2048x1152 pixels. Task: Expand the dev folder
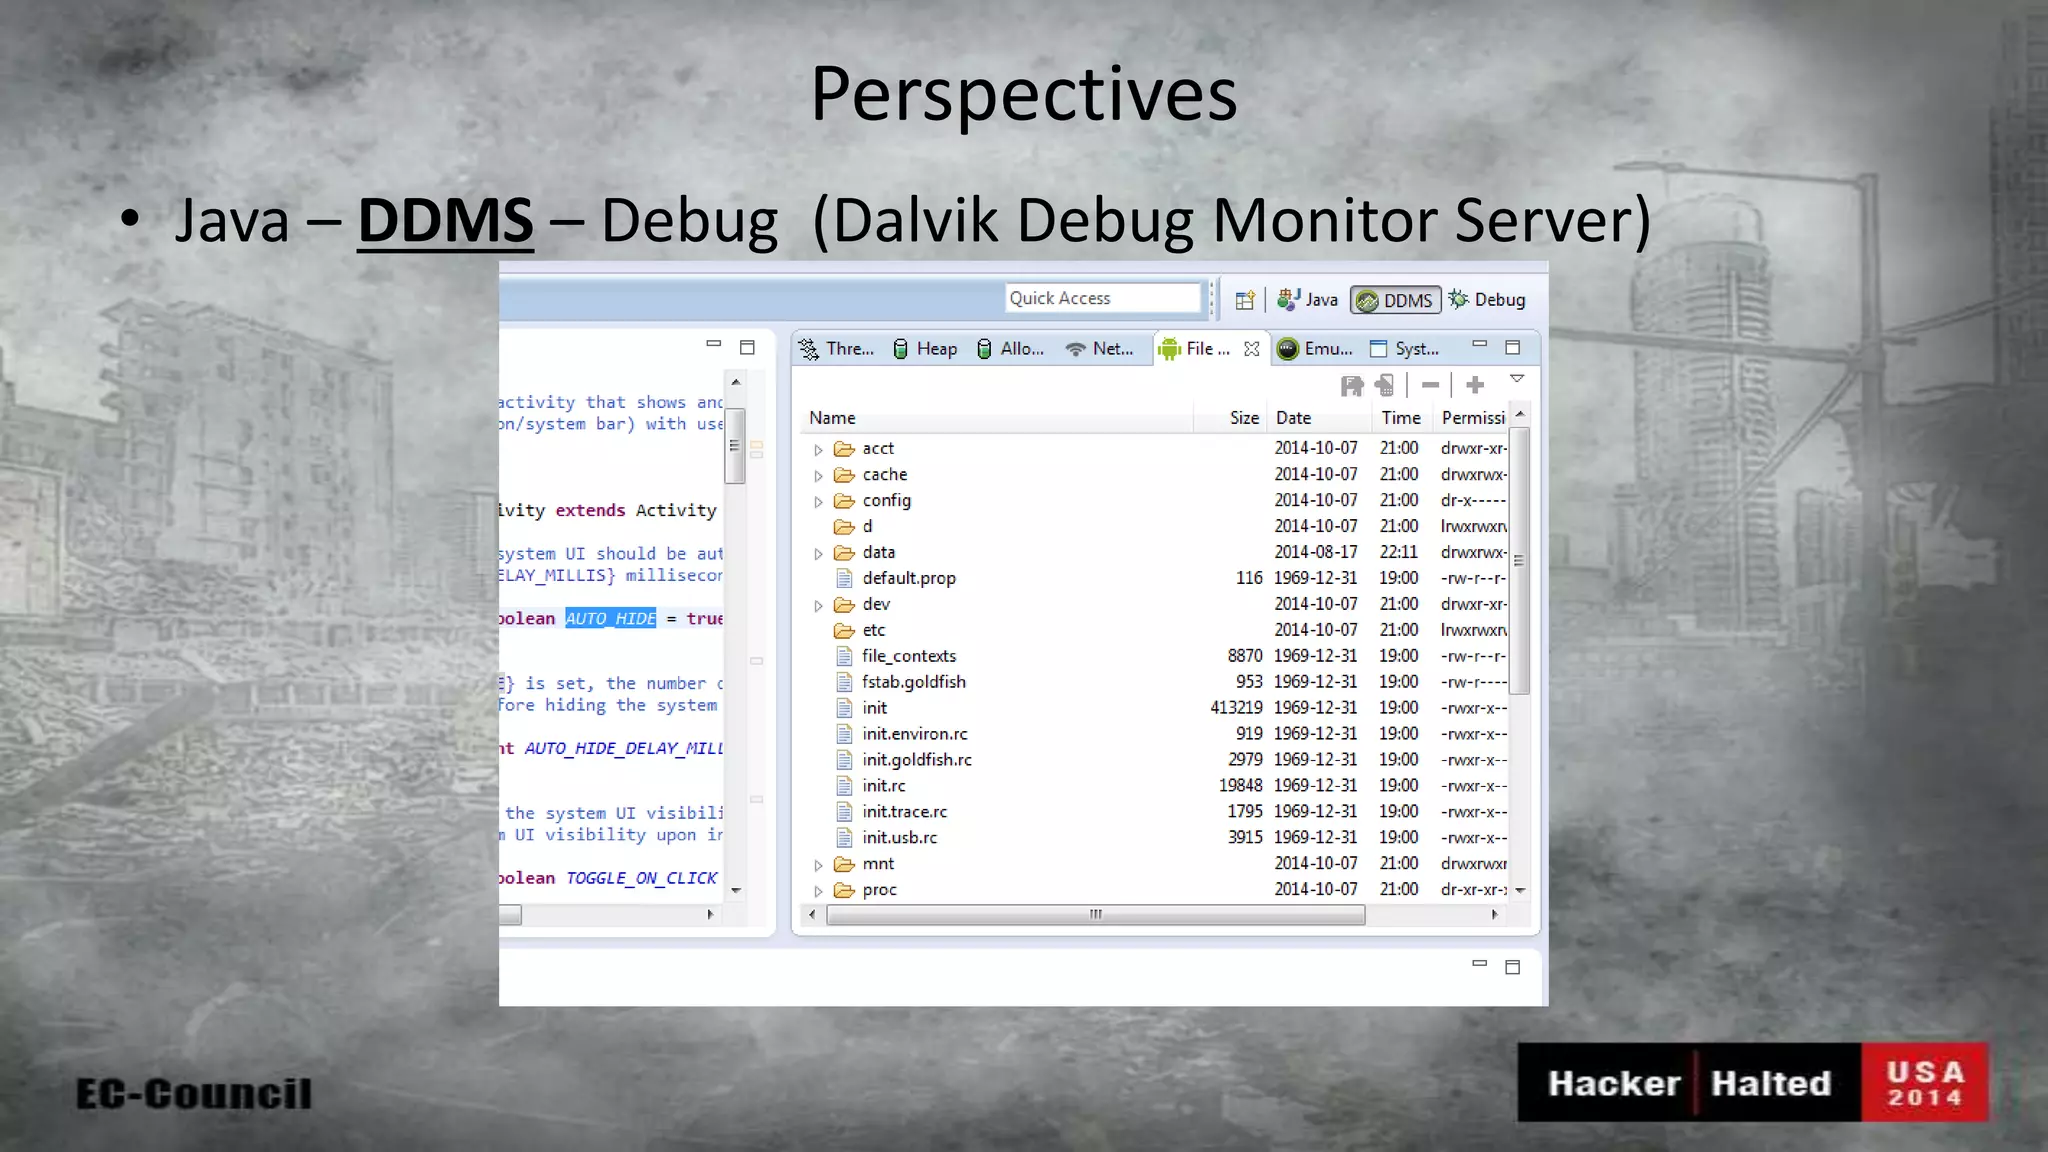pos(818,606)
